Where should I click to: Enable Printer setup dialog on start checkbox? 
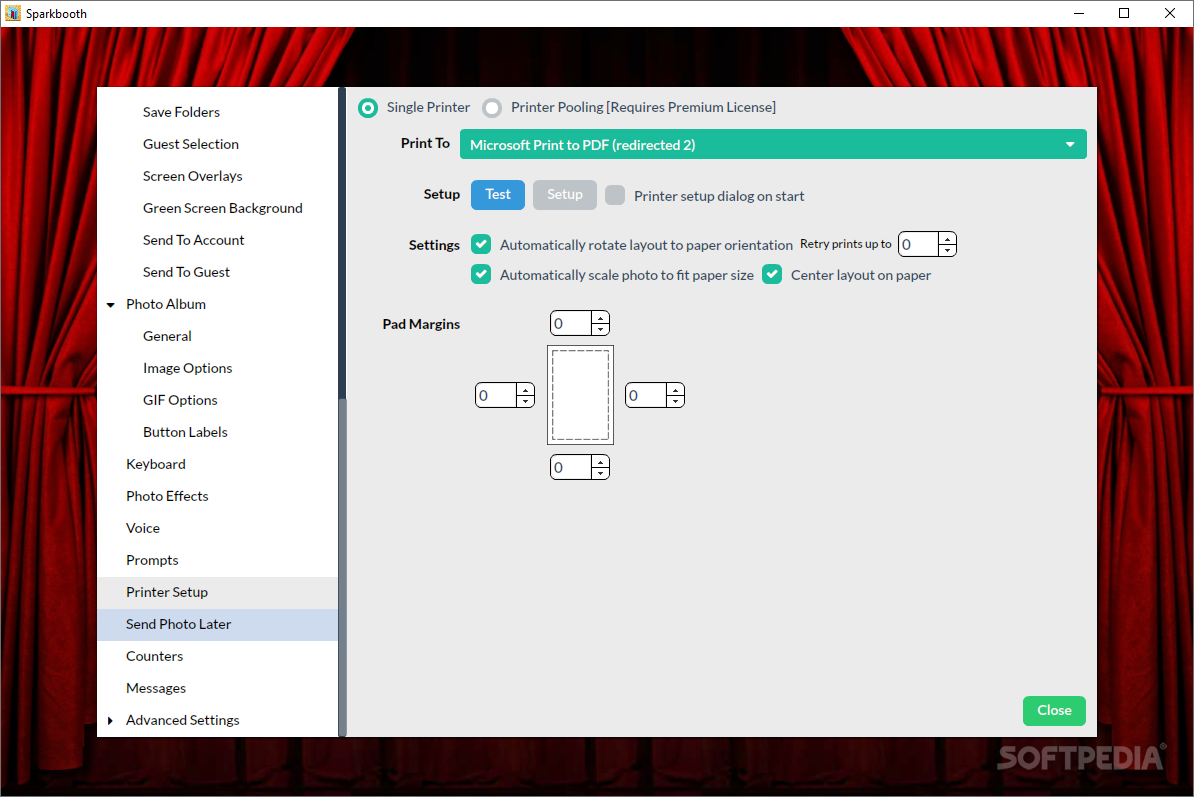pos(615,195)
